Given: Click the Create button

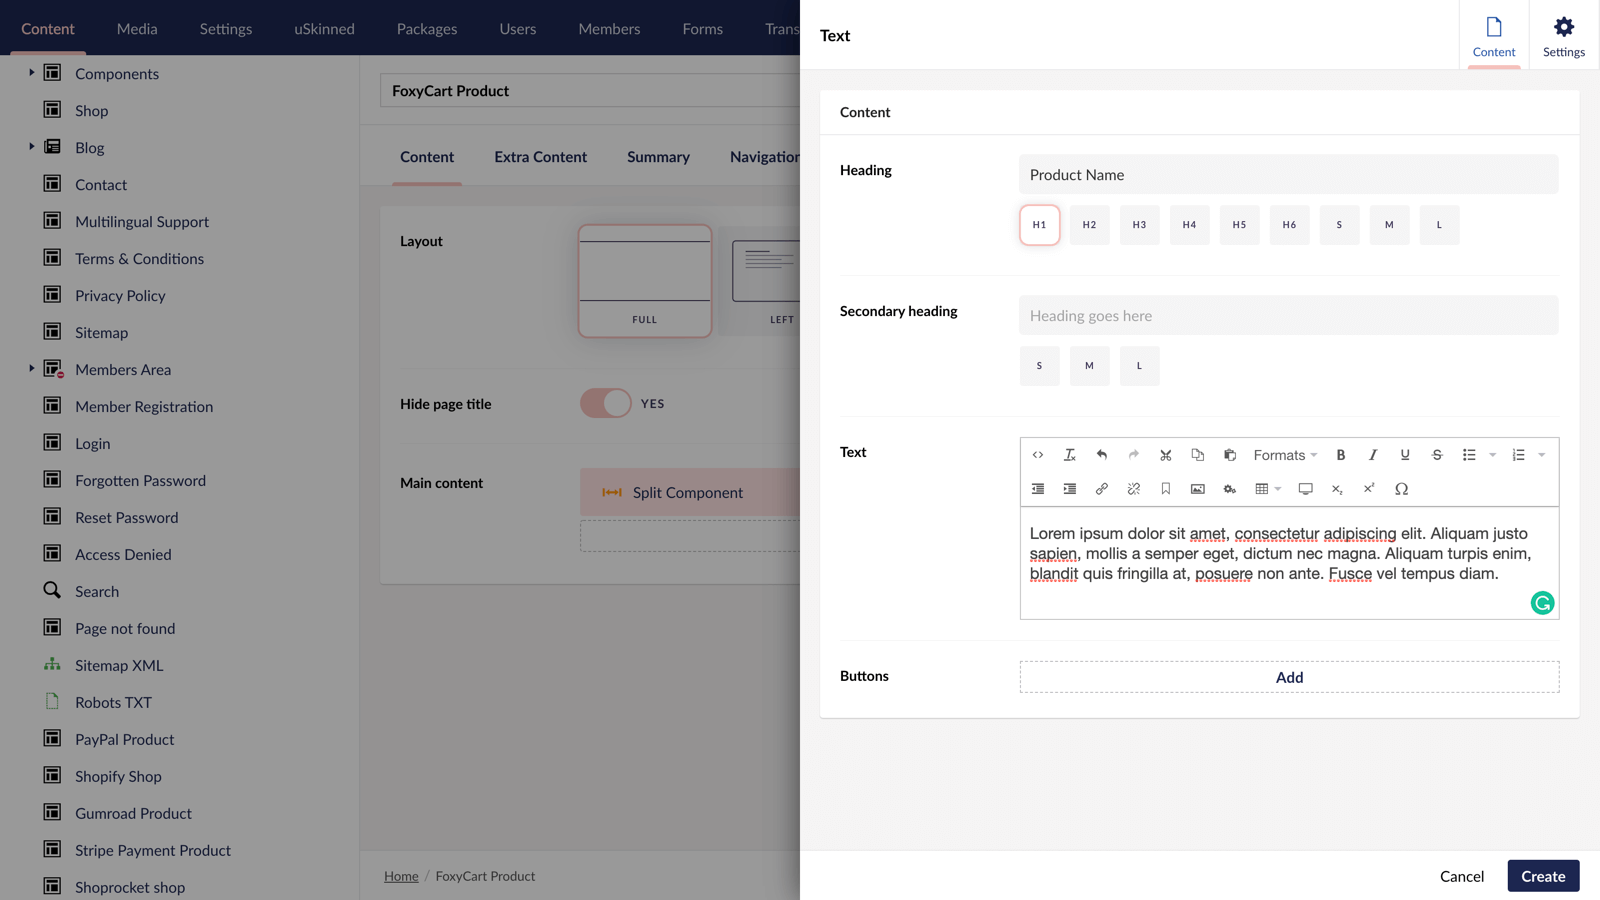Looking at the screenshot, I should point(1543,875).
